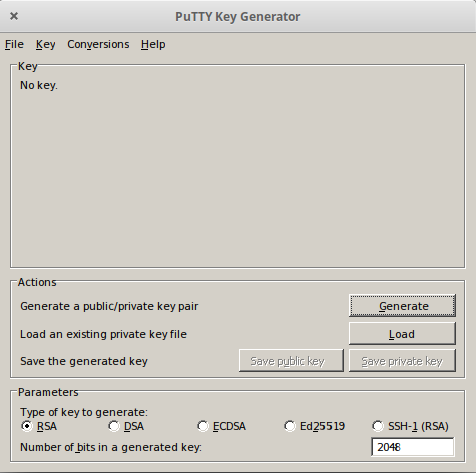The image size is (476, 473).
Task: Focus the number of bits field
Action: [x=413, y=447]
